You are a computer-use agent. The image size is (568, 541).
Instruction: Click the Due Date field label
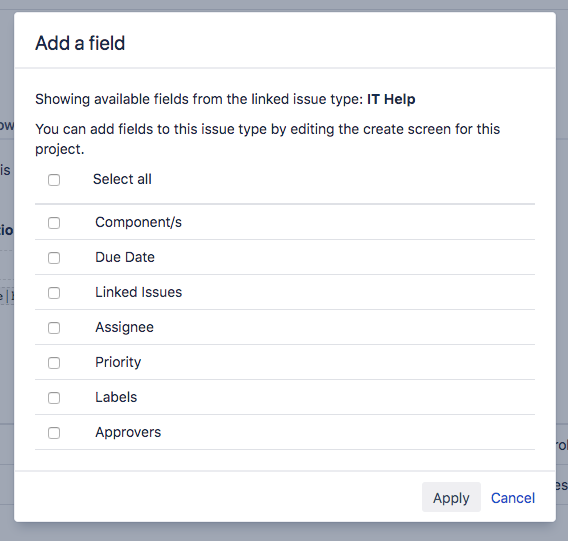(x=125, y=257)
